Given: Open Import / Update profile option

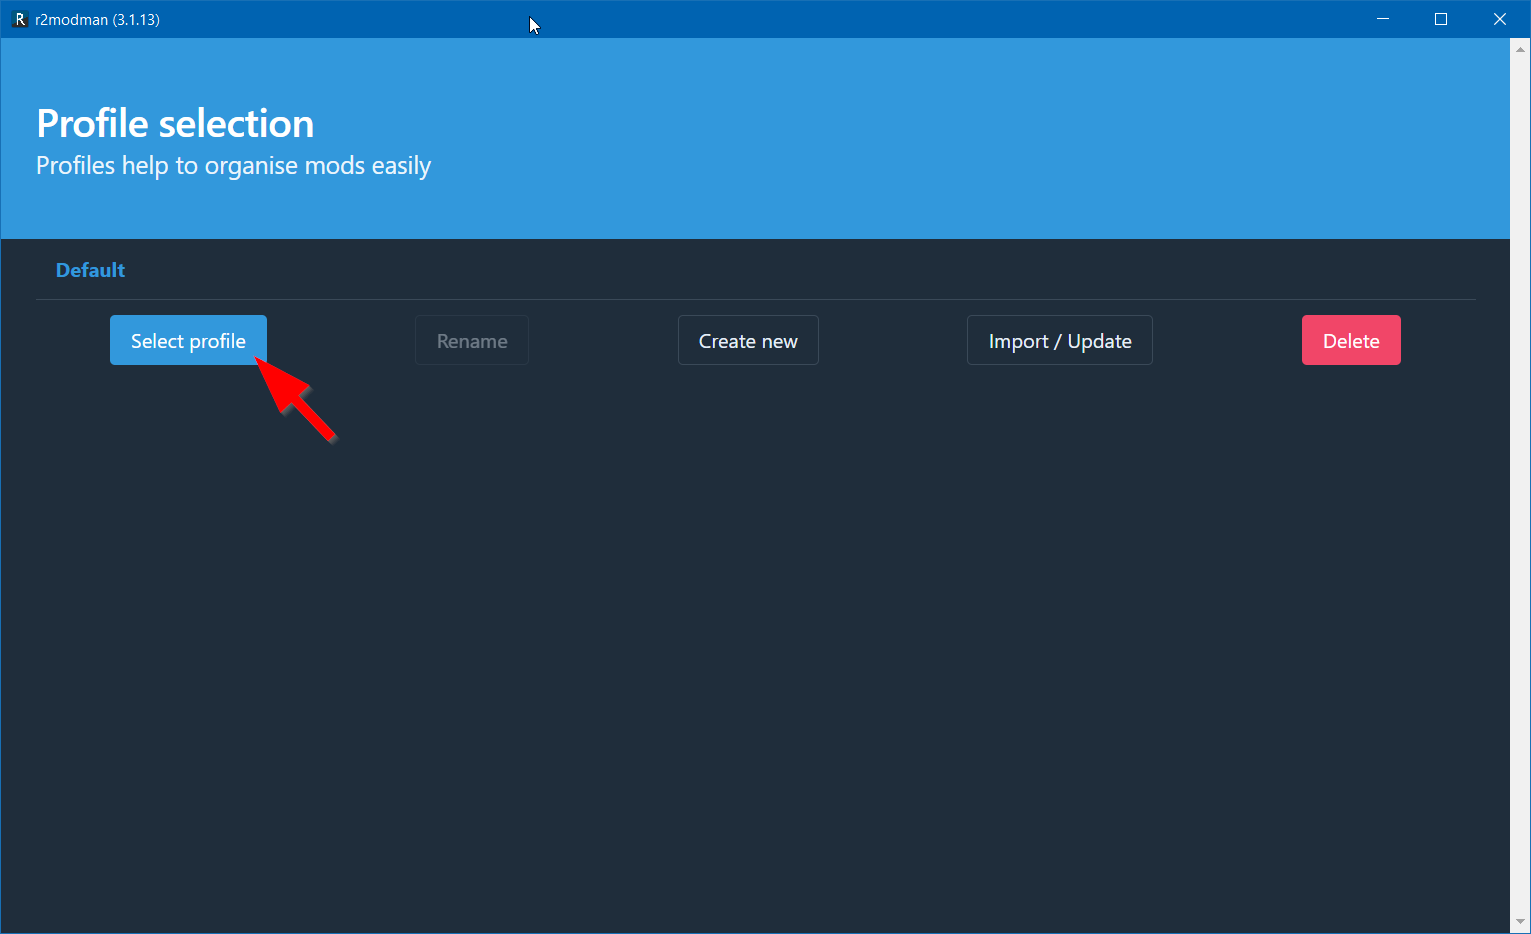Looking at the screenshot, I should (1060, 340).
